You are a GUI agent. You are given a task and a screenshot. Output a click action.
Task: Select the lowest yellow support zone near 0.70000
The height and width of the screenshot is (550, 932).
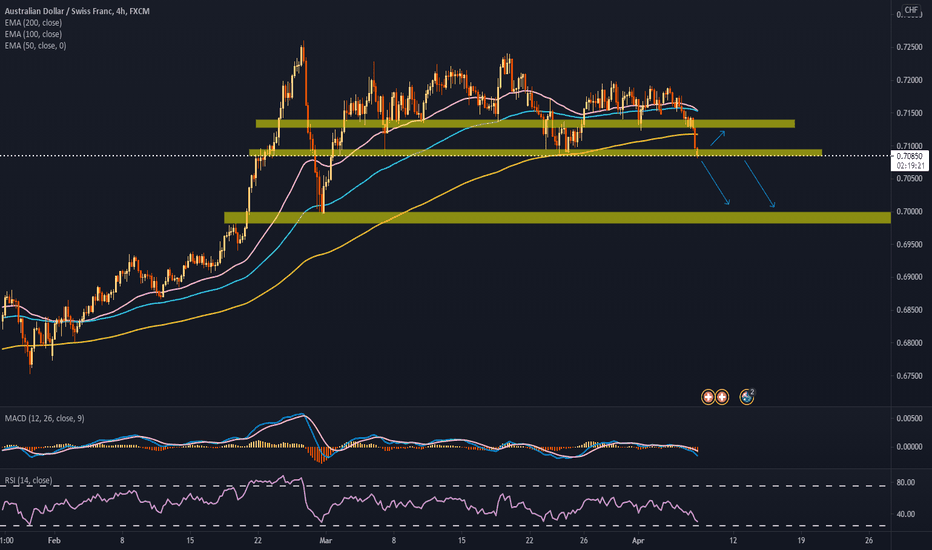(558, 218)
